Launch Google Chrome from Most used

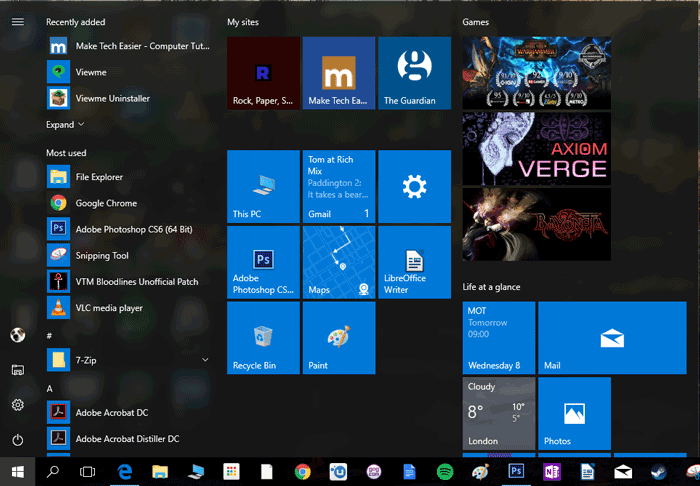[128, 203]
